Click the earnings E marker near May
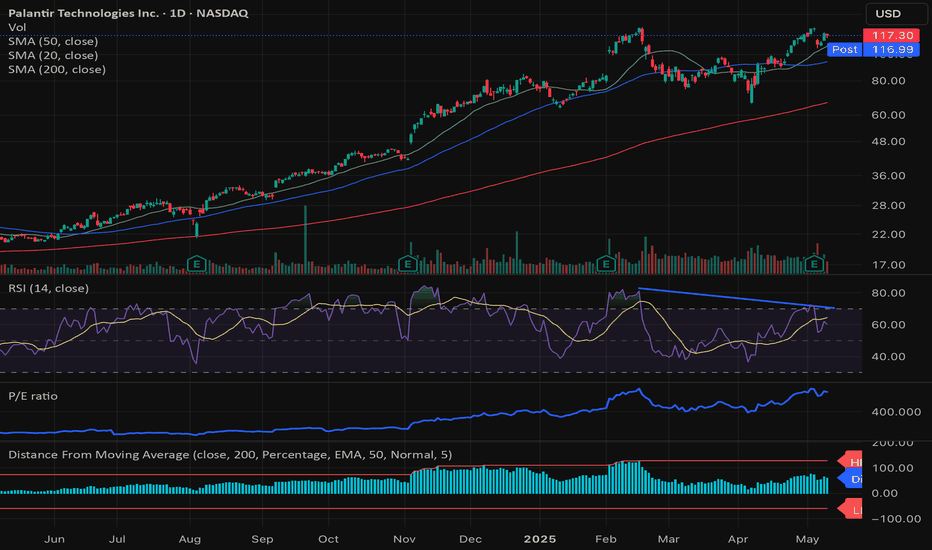This screenshot has width=932, height=550. click(x=814, y=263)
